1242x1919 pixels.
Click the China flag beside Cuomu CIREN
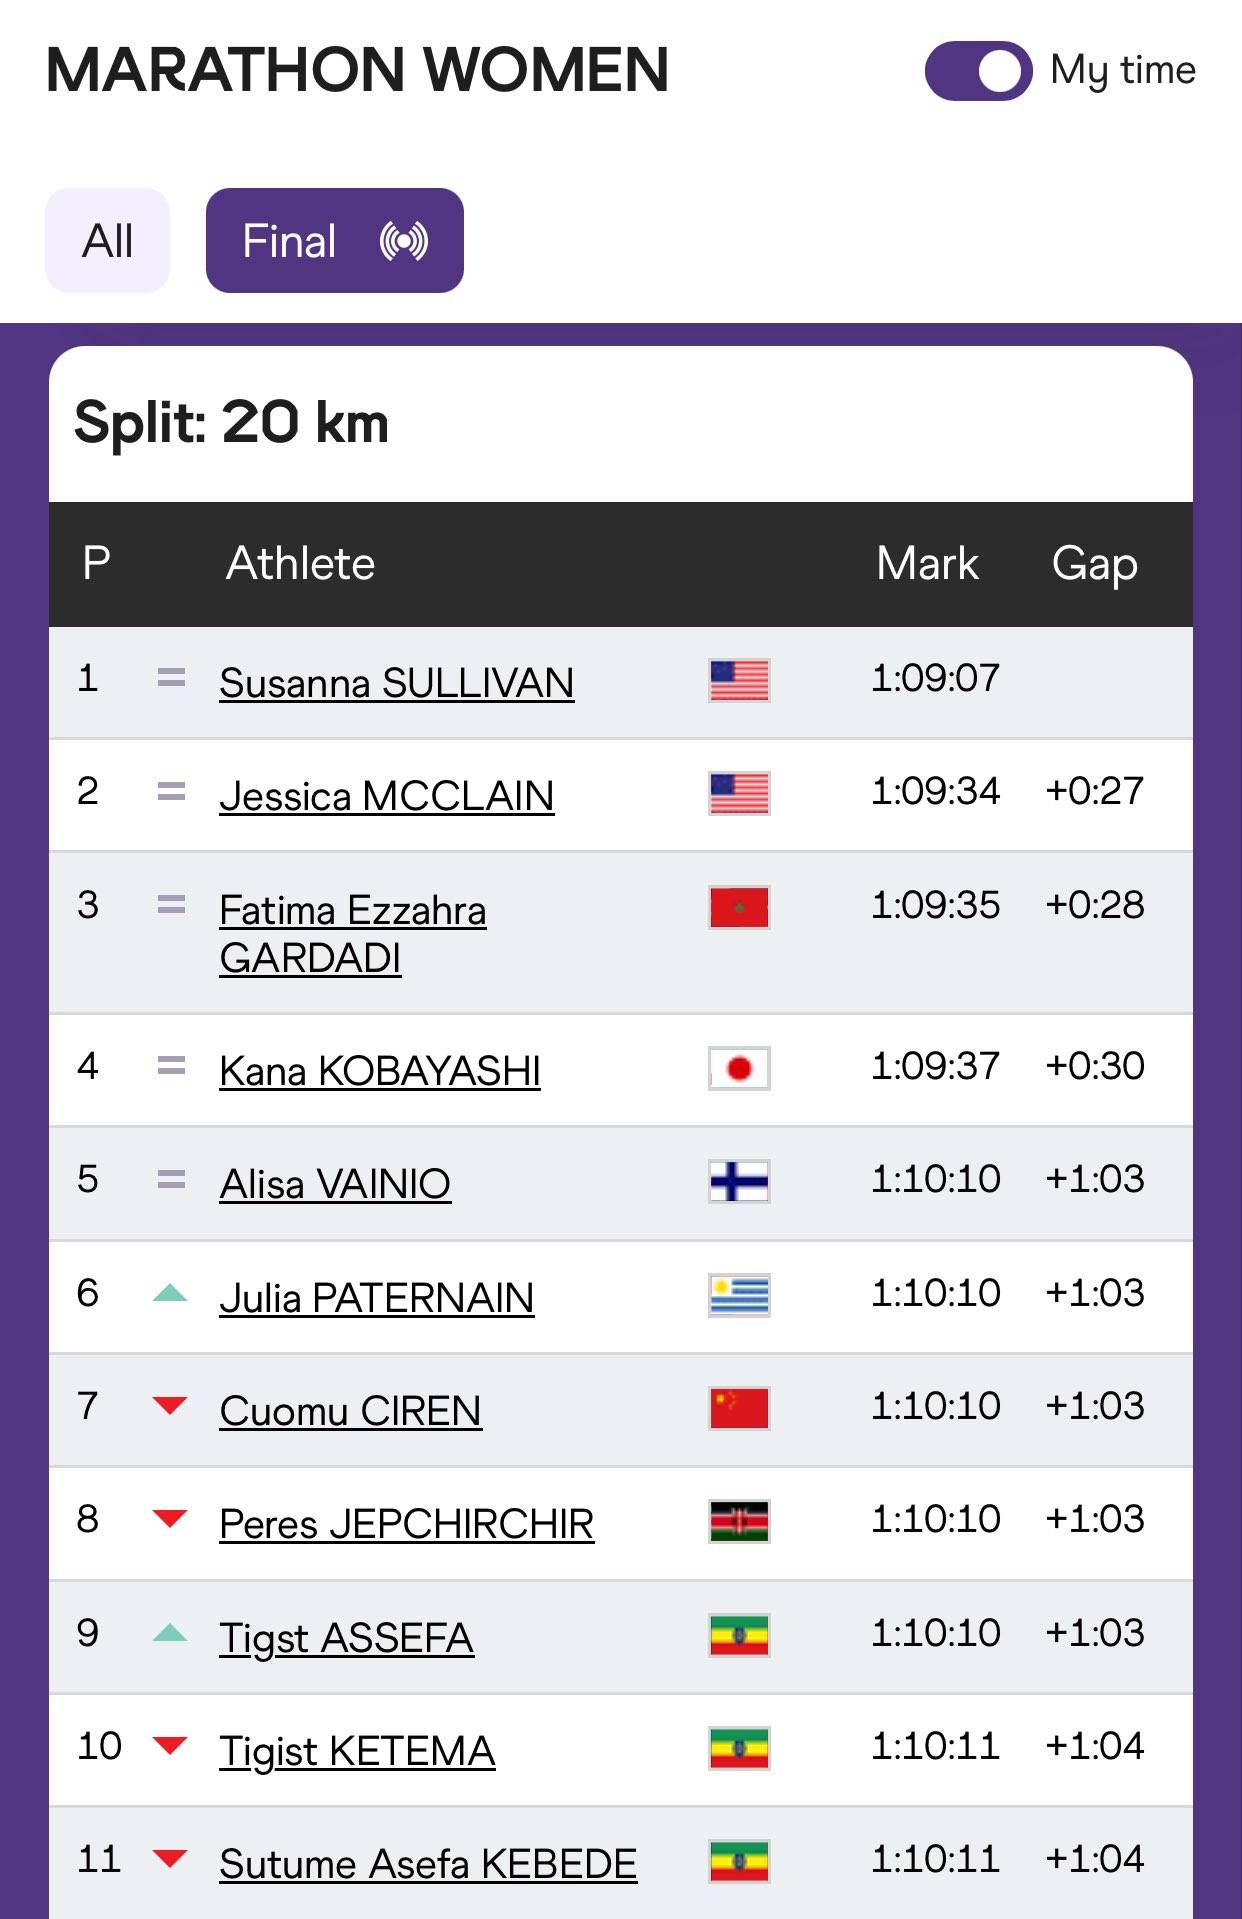(739, 1409)
